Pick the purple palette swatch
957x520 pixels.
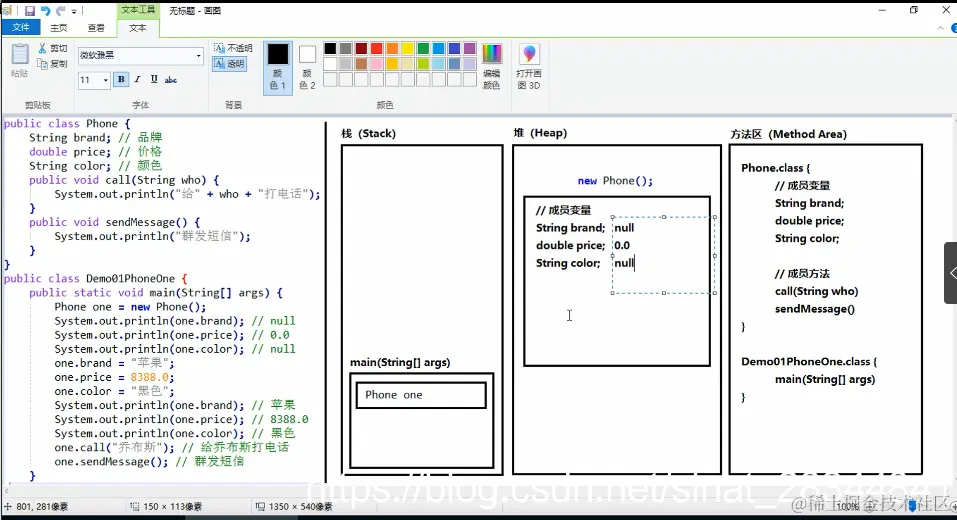coord(469,48)
